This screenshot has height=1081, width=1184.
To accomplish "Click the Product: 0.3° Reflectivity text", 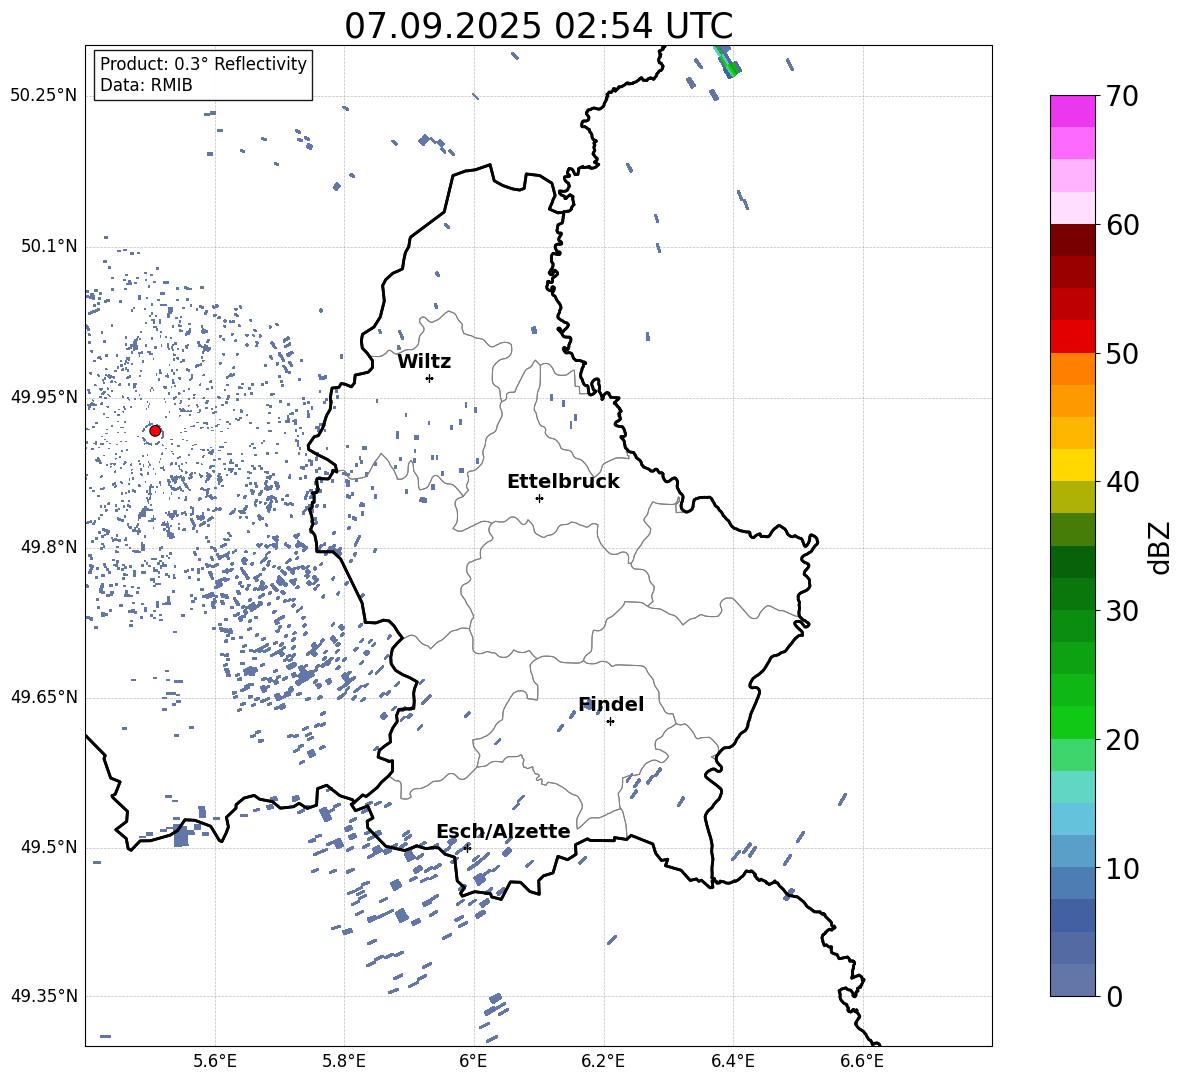I will 203,64.
